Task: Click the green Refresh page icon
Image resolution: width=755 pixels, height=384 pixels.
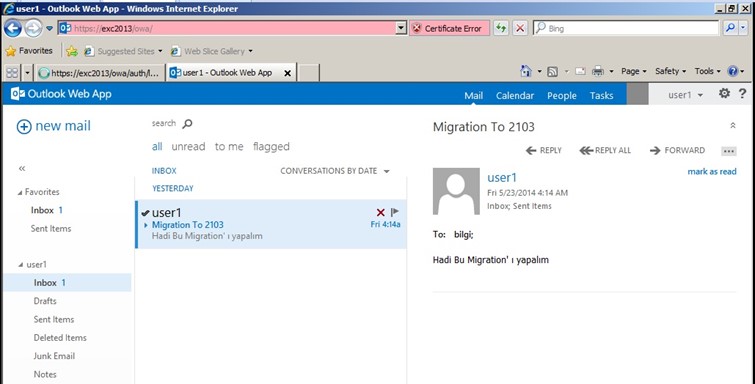Action: pyautogui.click(x=501, y=28)
